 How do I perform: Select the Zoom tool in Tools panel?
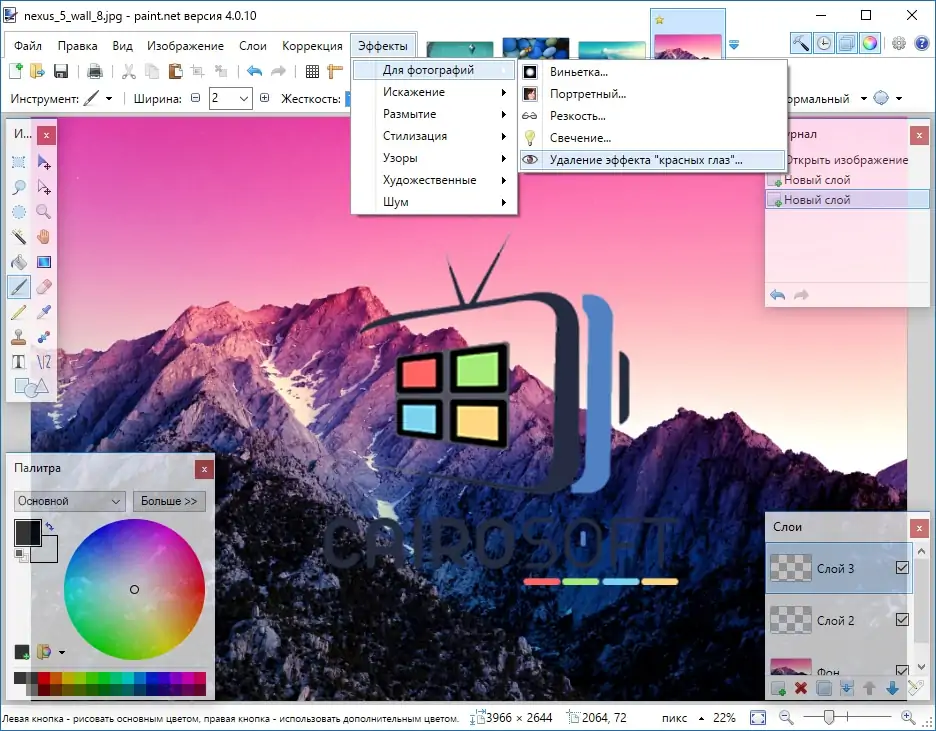pyautogui.click(x=44, y=212)
